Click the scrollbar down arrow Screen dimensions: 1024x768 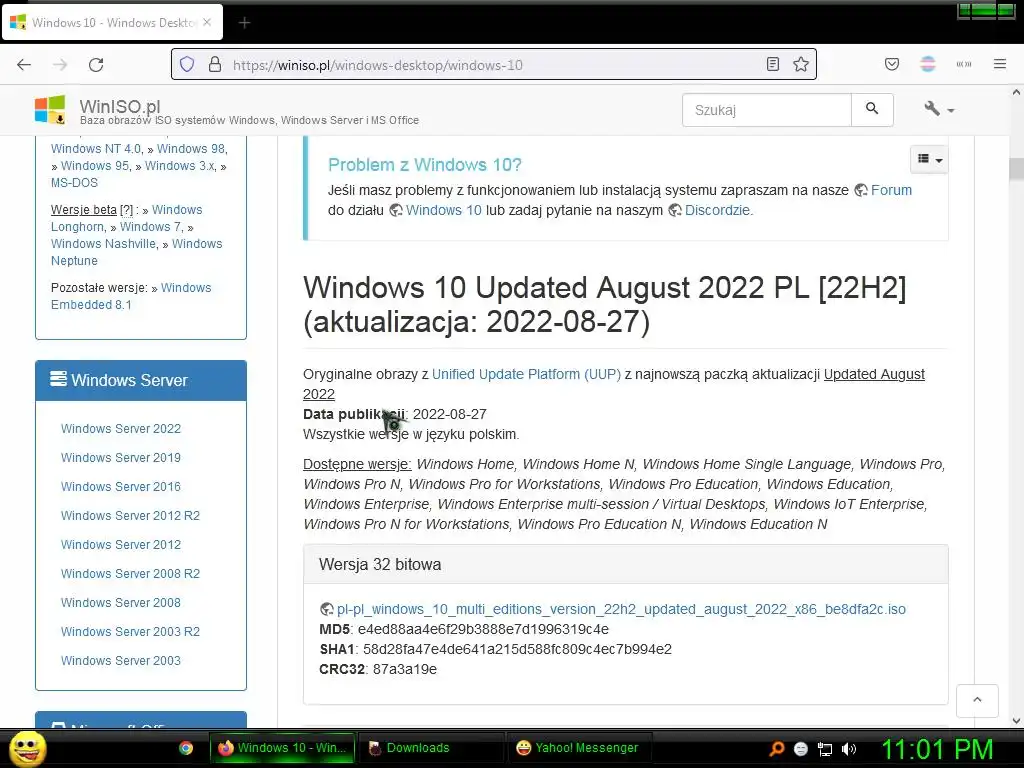coord(1016,721)
